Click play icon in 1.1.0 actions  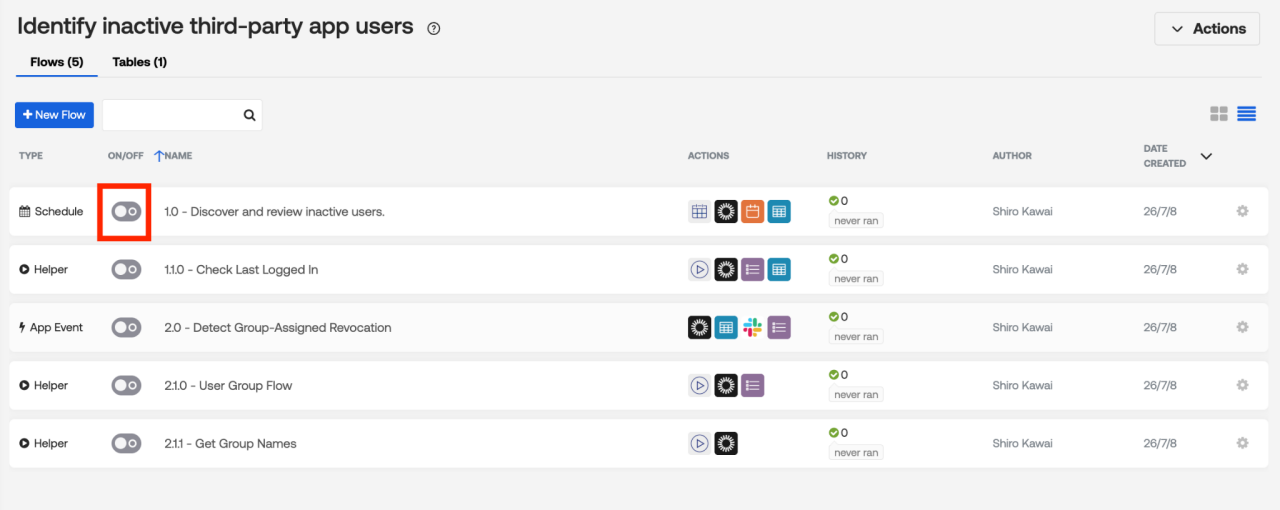(700, 269)
